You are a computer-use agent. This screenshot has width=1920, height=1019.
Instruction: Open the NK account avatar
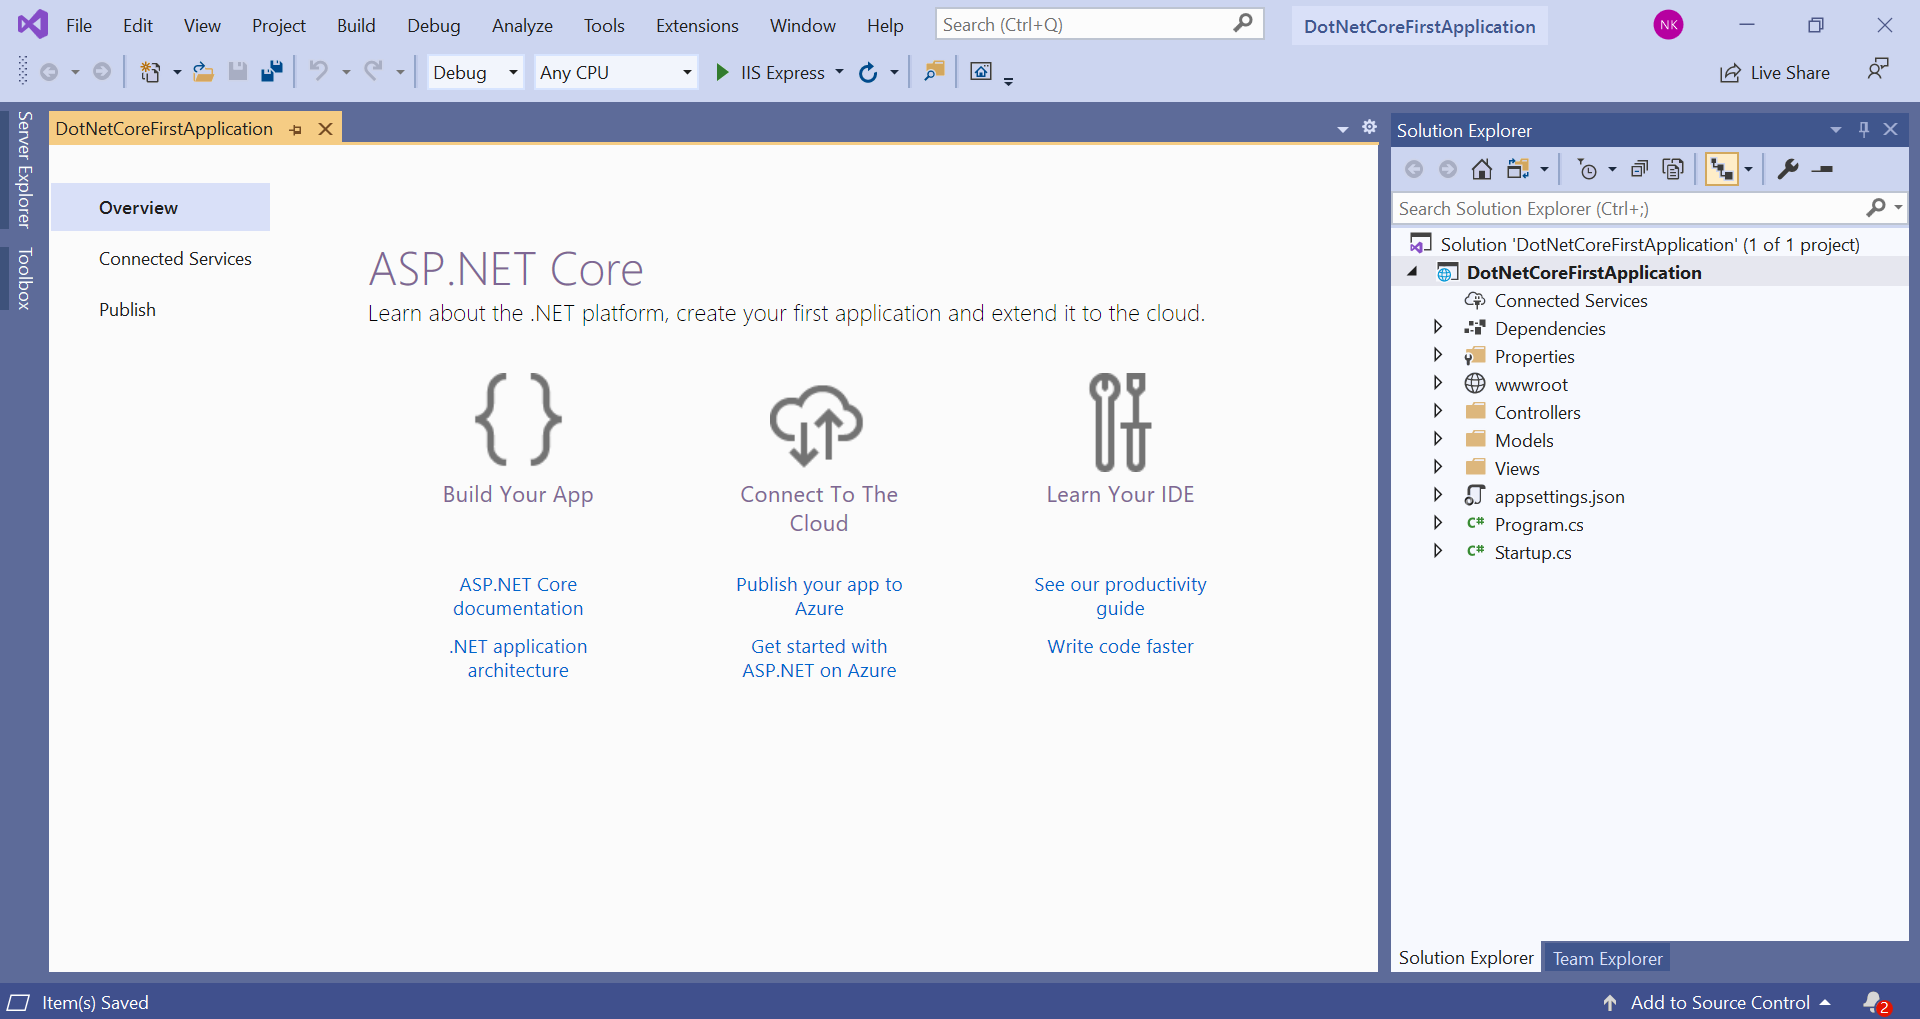click(x=1668, y=25)
